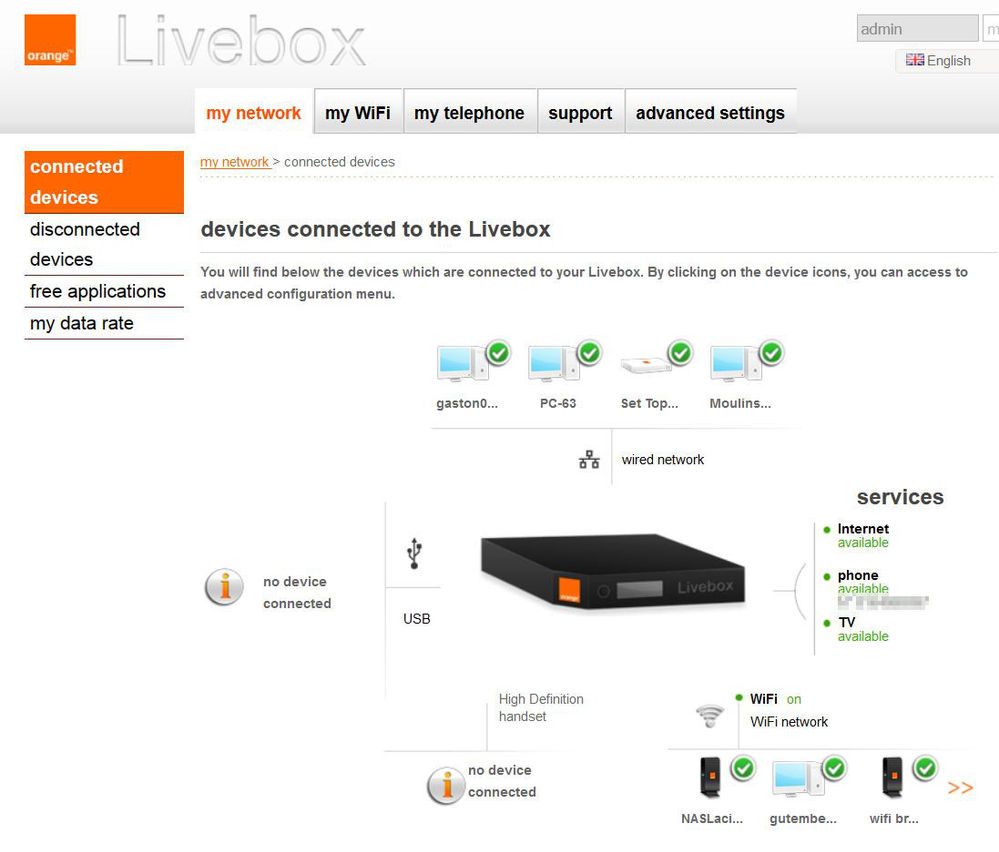Show more WiFi devices with orange arrows
The image size is (999, 852).
point(960,788)
